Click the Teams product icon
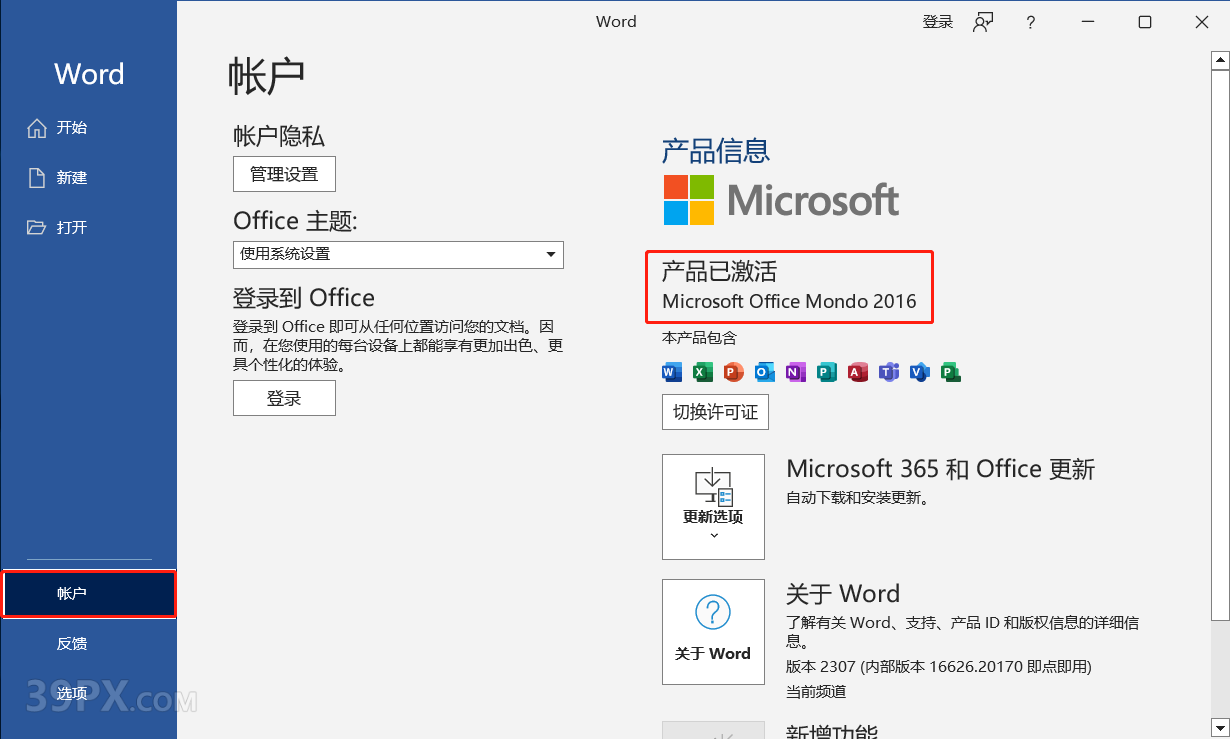 coord(888,372)
